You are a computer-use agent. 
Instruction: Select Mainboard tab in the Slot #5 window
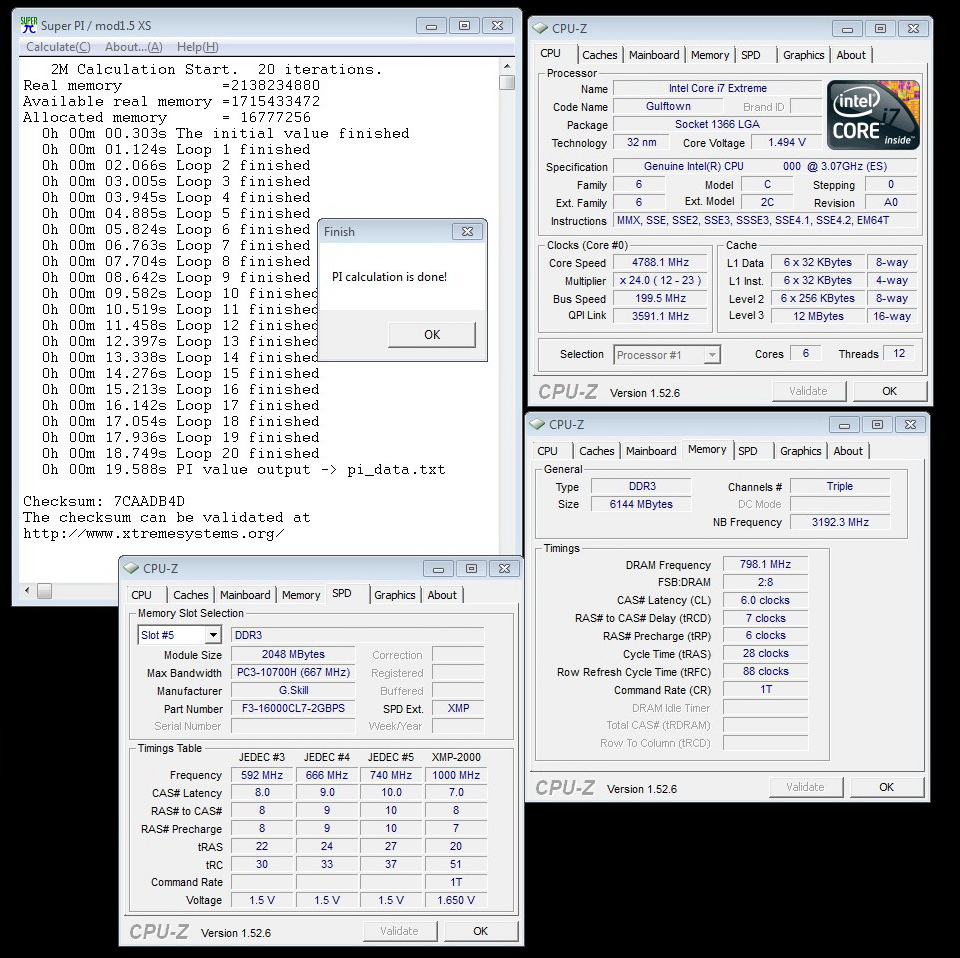(x=245, y=595)
